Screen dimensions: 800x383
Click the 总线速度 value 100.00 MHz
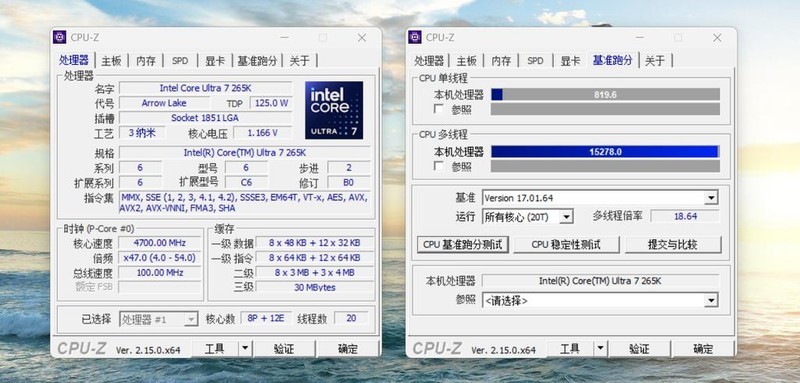pyautogui.click(x=160, y=272)
